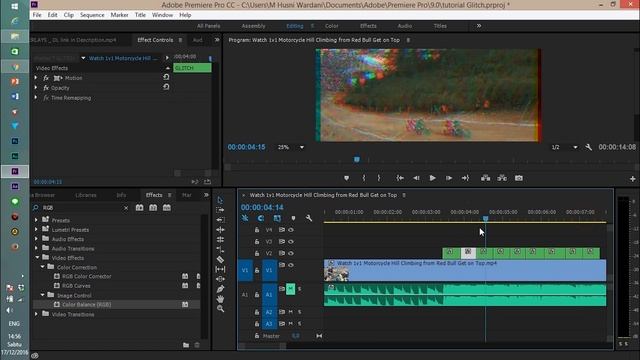This screenshot has height=360, width=640.
Task: Expand the Motion effect properties
Action: coord(36,78)
